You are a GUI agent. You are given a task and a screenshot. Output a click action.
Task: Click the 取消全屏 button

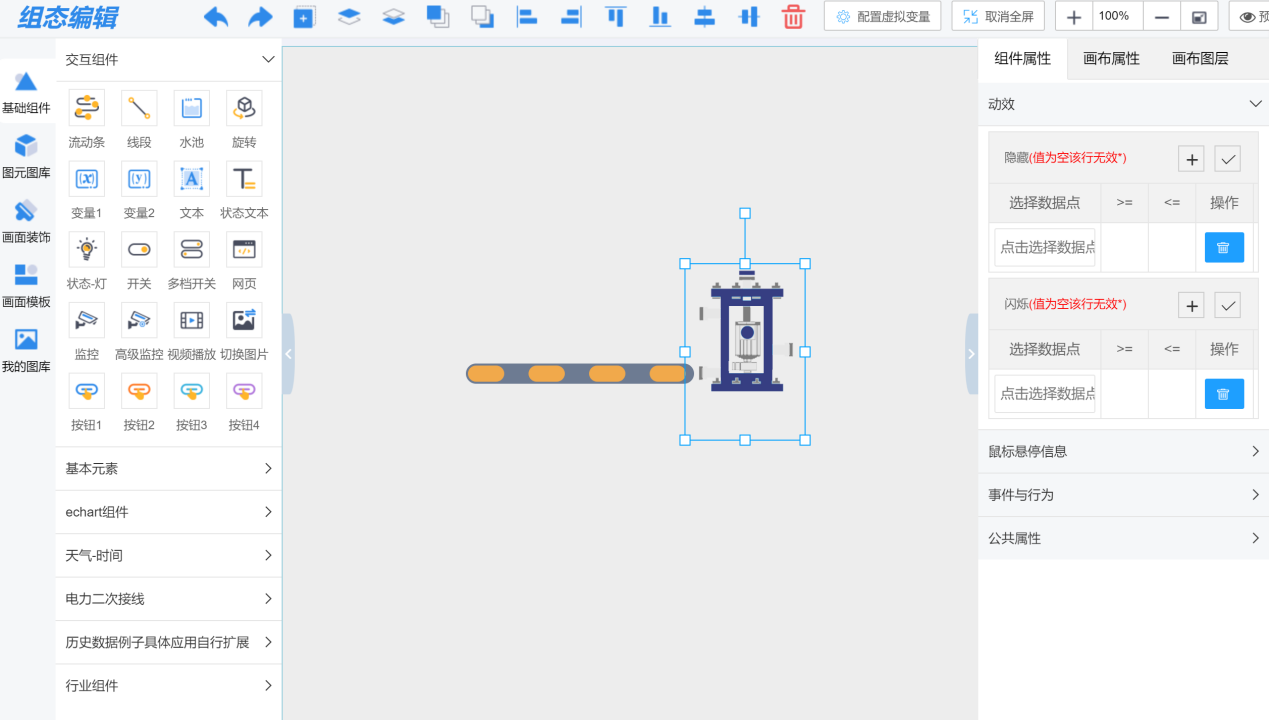[x=998, y=17]
